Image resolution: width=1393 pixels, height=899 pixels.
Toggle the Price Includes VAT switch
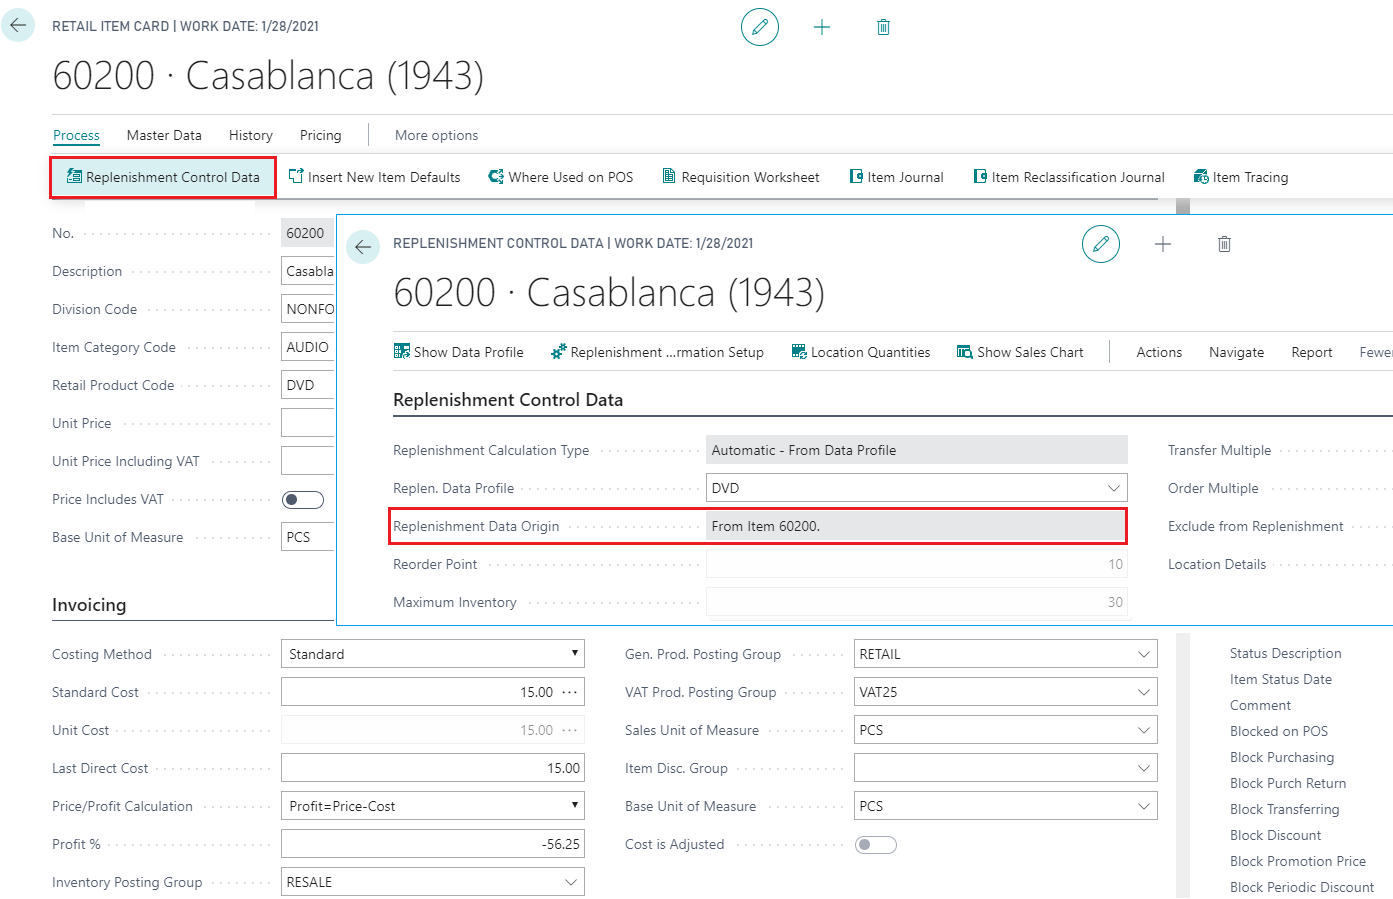303,500
